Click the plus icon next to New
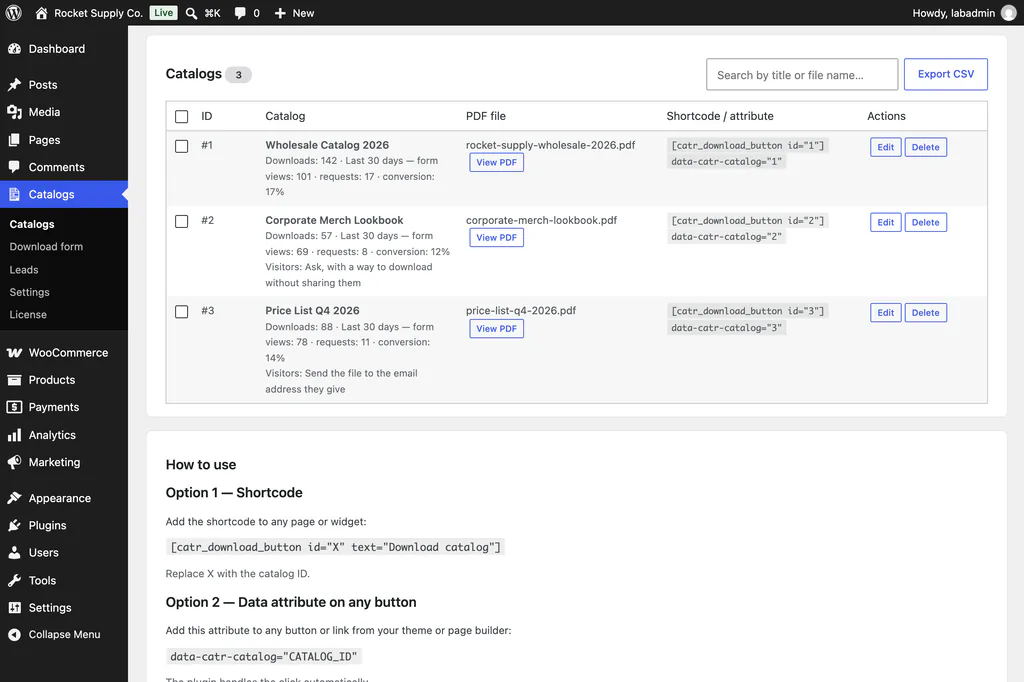 click(280, 13)
